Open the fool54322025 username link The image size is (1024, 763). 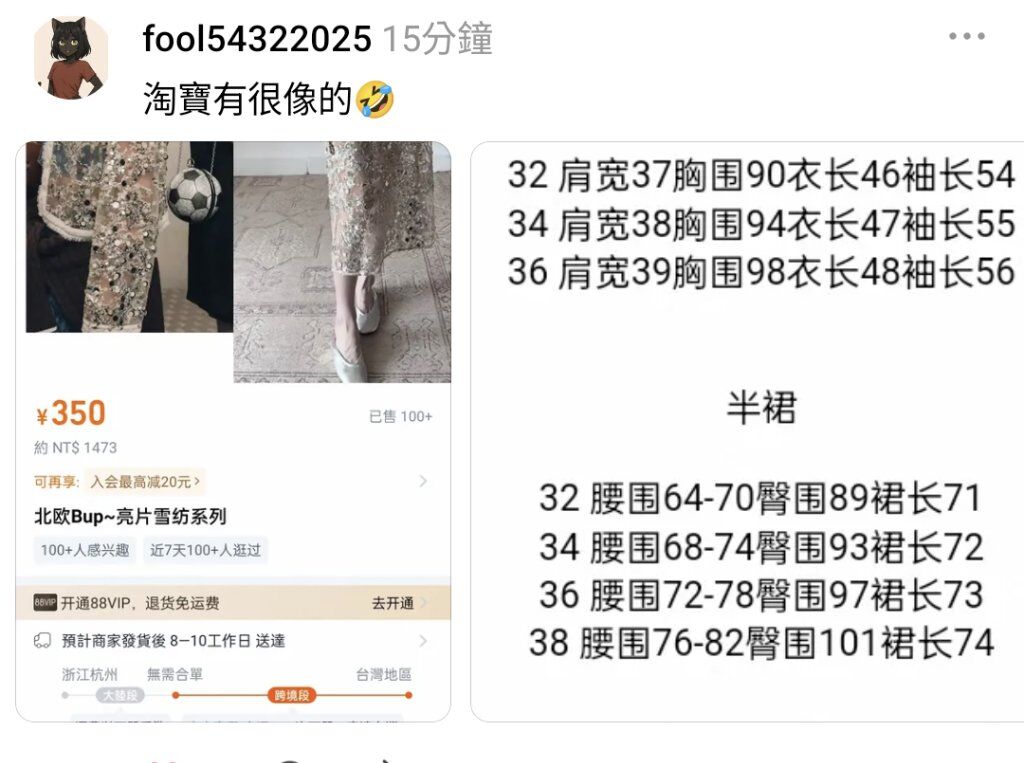257,38
